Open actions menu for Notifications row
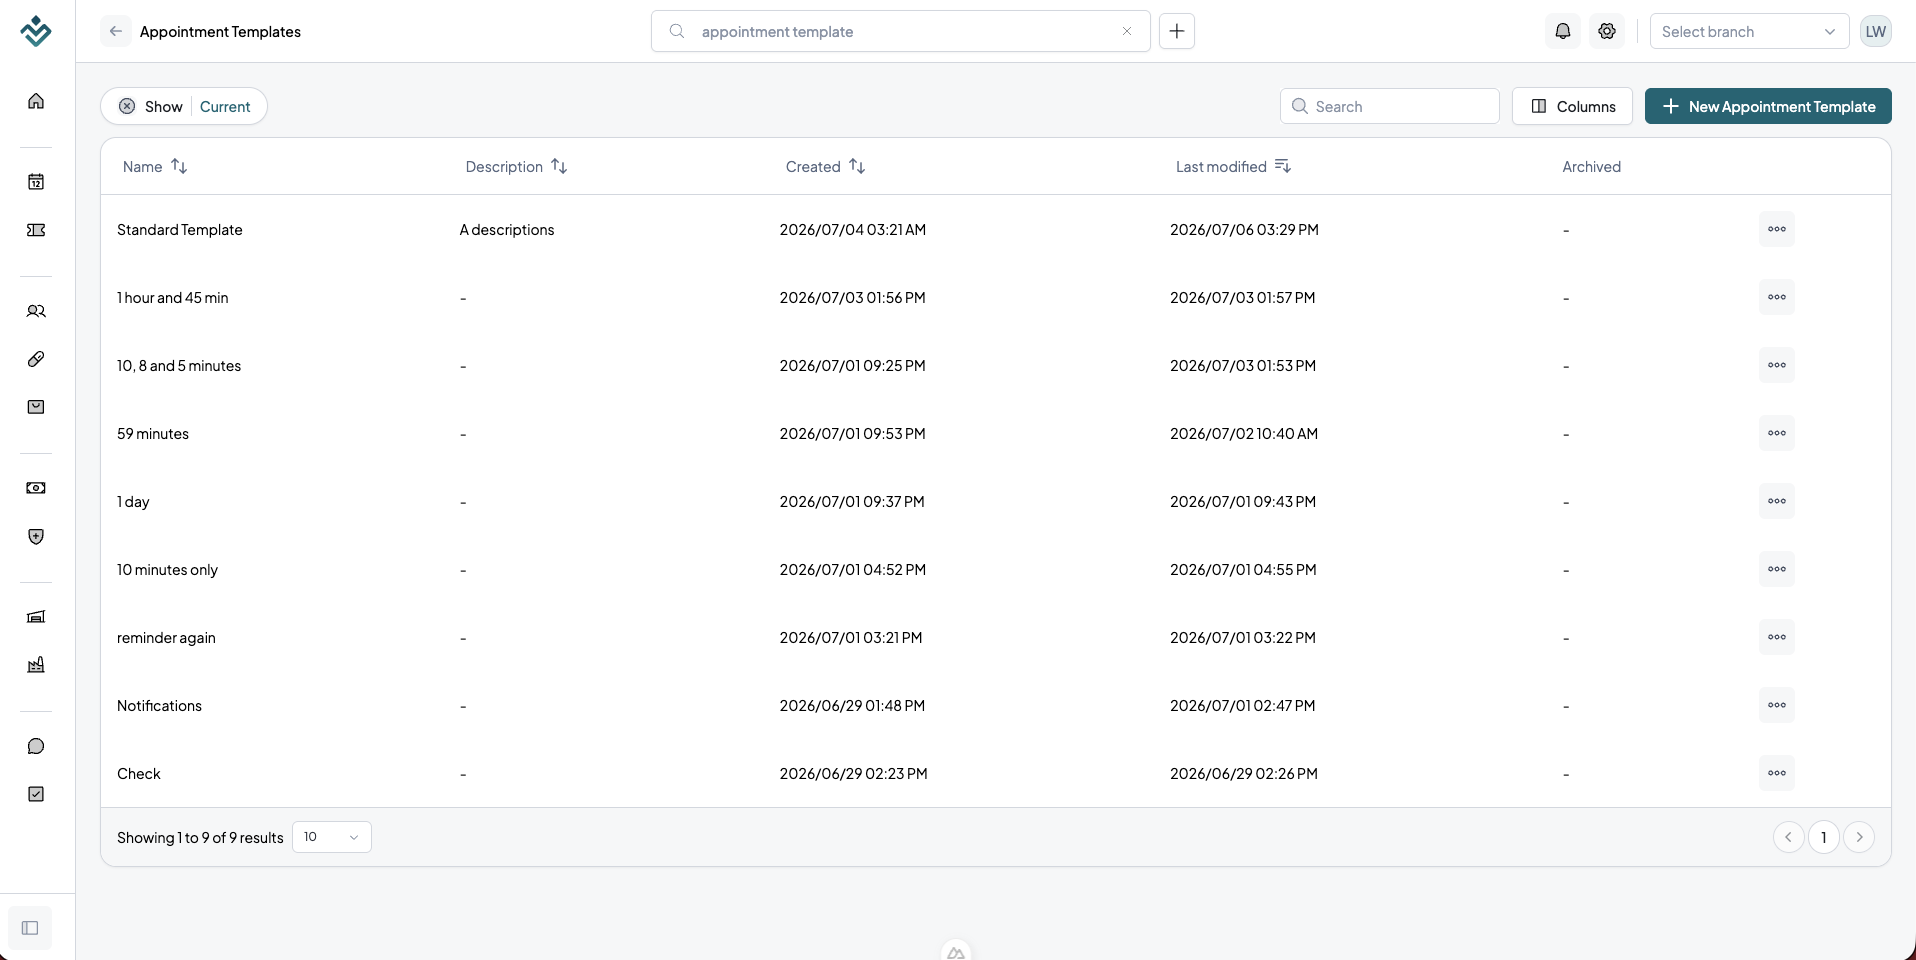Screen dimensions: 1916x960 1777,705
